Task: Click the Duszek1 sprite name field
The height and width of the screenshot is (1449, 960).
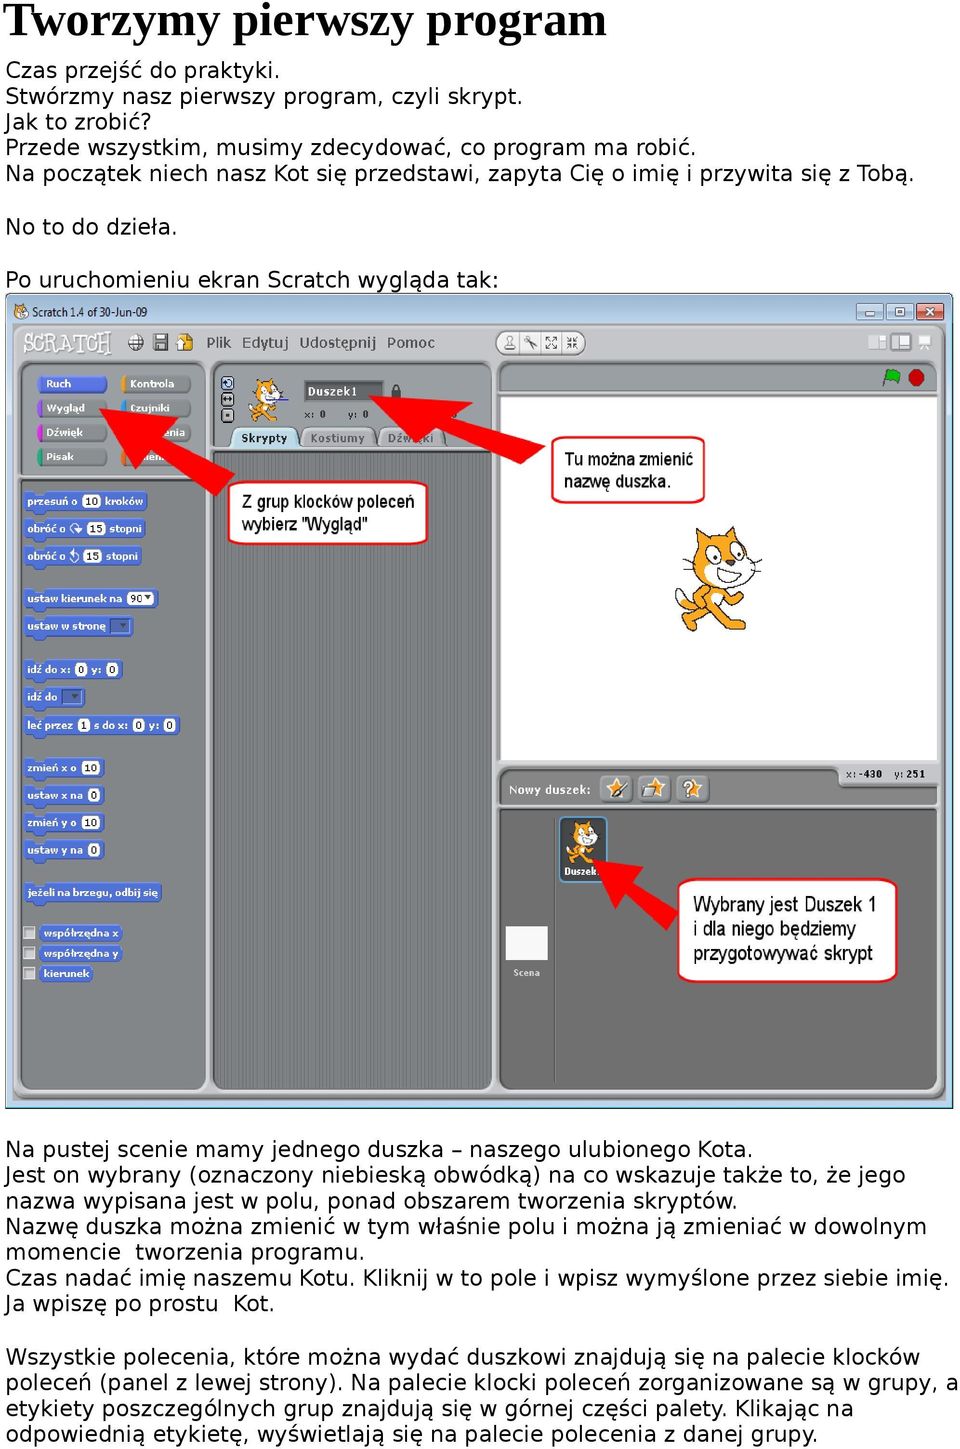Action: [x=344, y=391]
